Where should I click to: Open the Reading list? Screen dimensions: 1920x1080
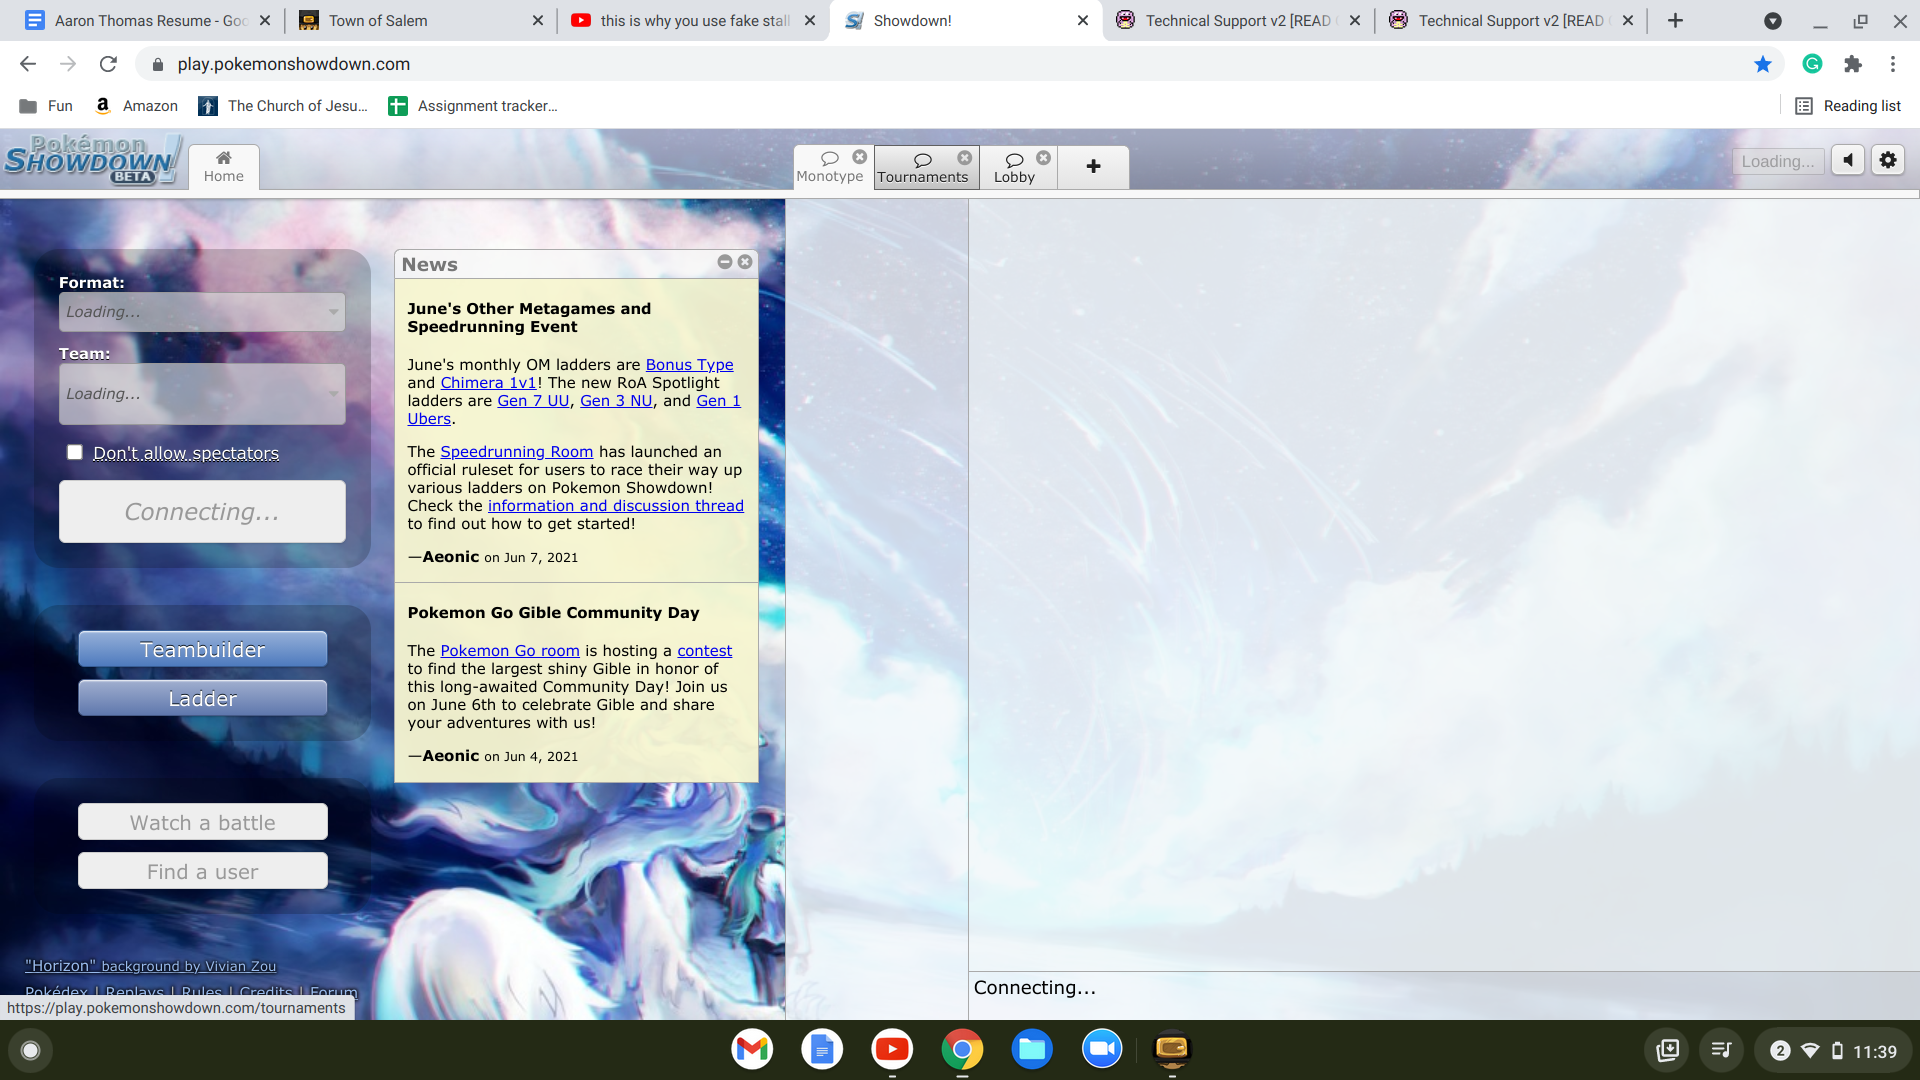click(x=1848, y=106)
